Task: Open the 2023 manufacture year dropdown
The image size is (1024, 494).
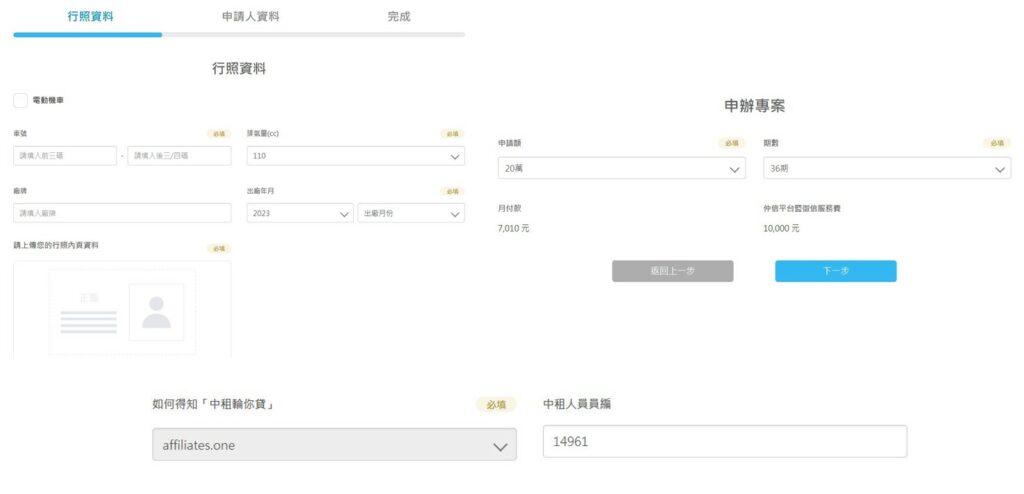Action: click(x=300, y=213)
